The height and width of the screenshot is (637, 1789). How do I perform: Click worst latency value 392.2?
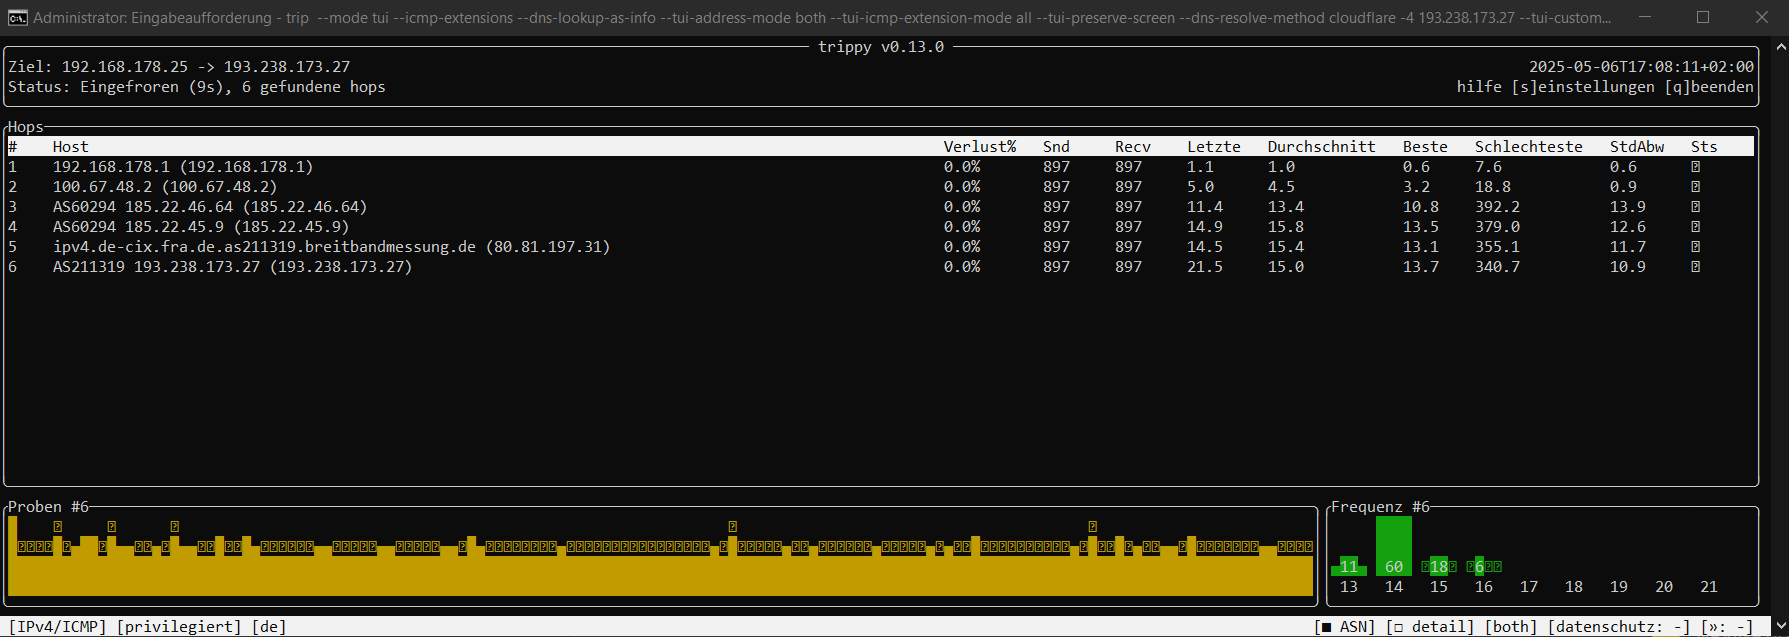click(x=1497, y=207)
